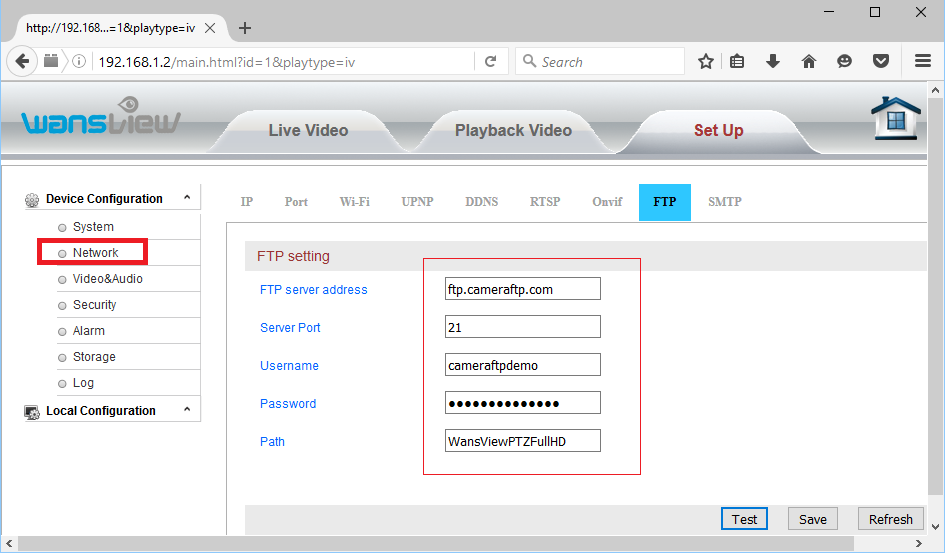Open new browser tab with plus icon

pyautogui.click(x=245, y=28)
